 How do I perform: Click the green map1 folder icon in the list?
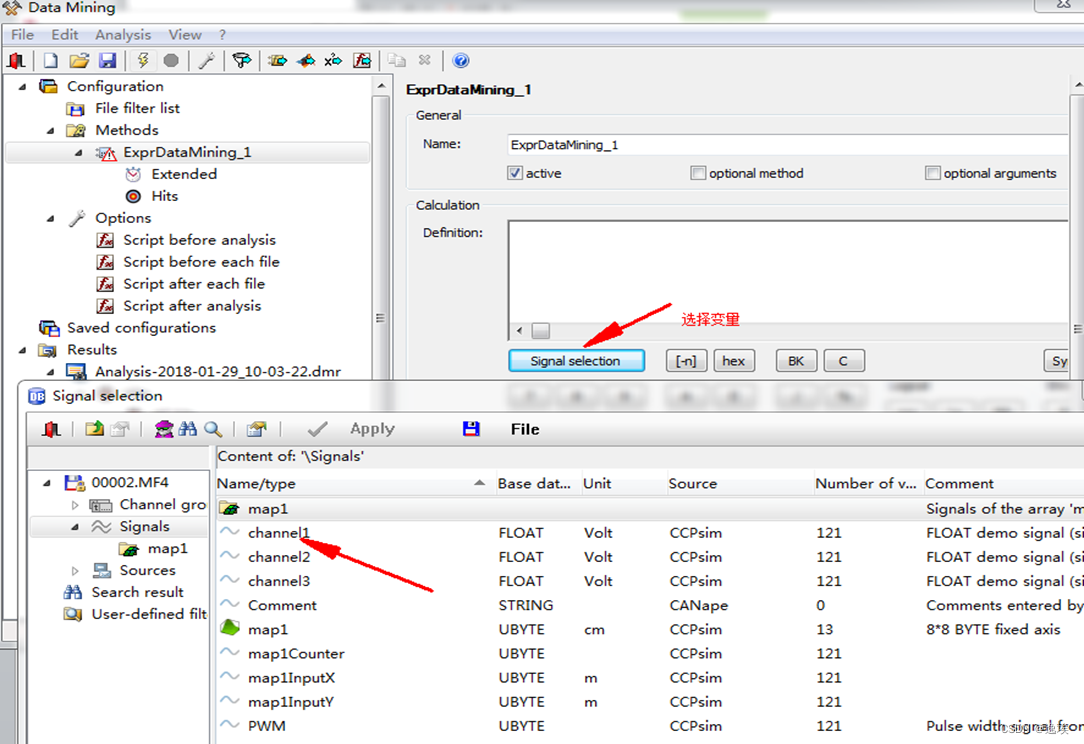click(230, 509)
